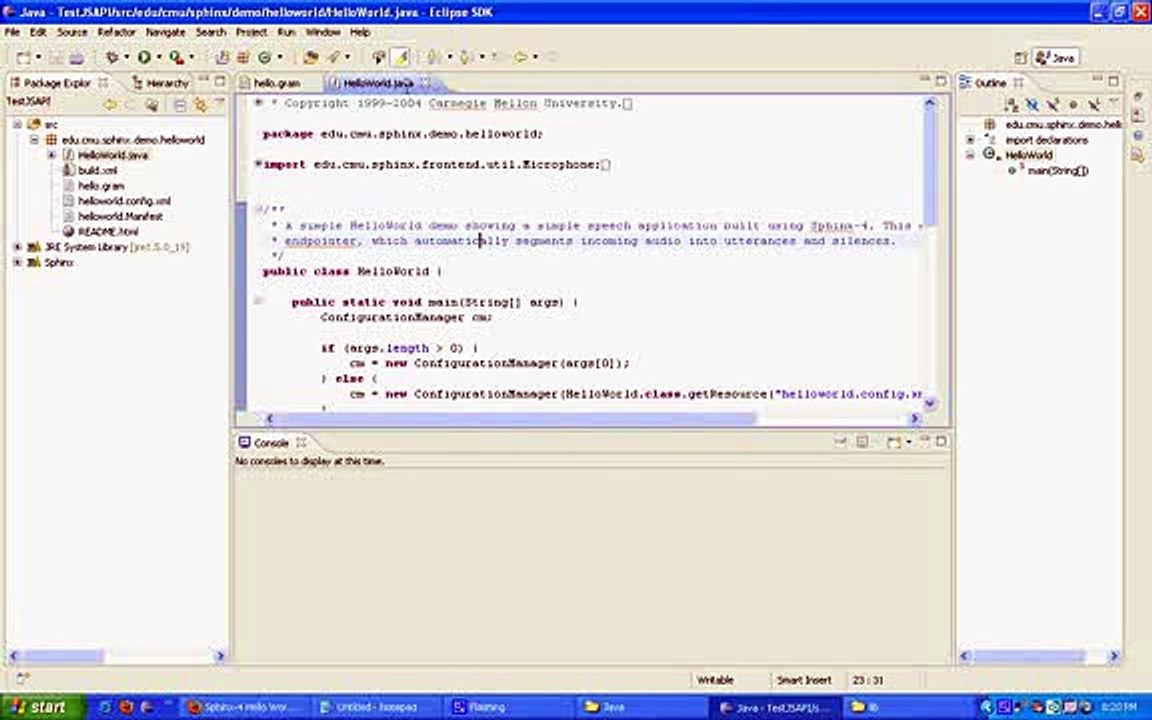This screenshot has height=720, width=1152.
Task: Click 'Smart Insert' in the status bar
Action: [804, 680]
